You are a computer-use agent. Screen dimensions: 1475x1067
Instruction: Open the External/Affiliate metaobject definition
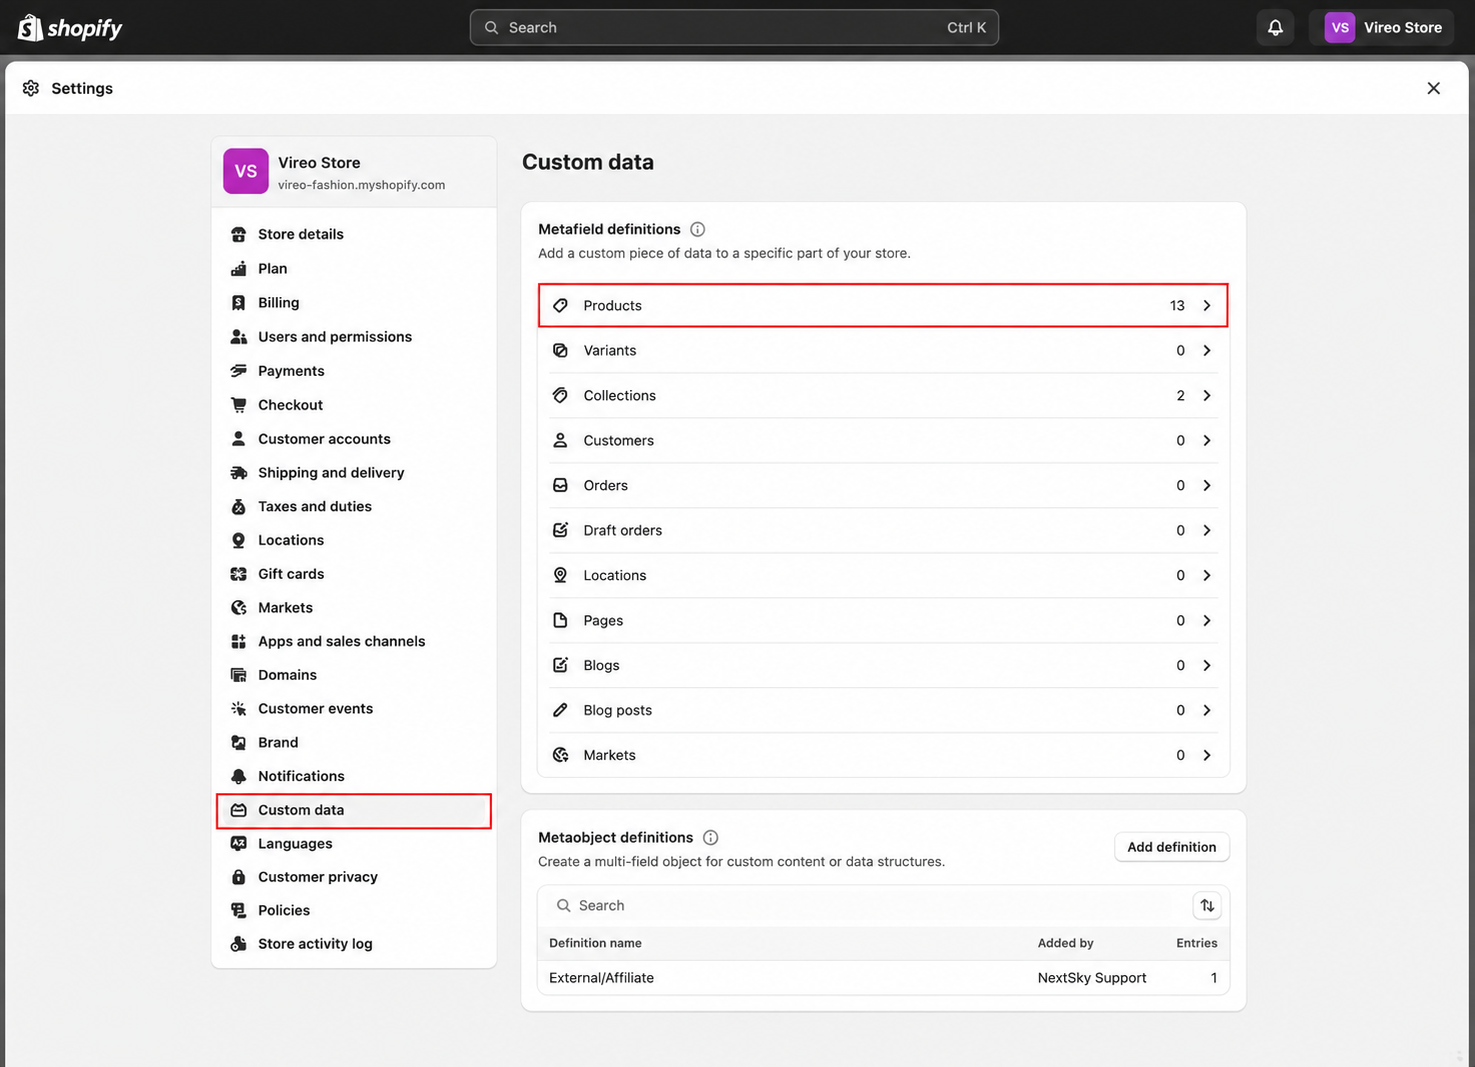(x=883, y=978)
